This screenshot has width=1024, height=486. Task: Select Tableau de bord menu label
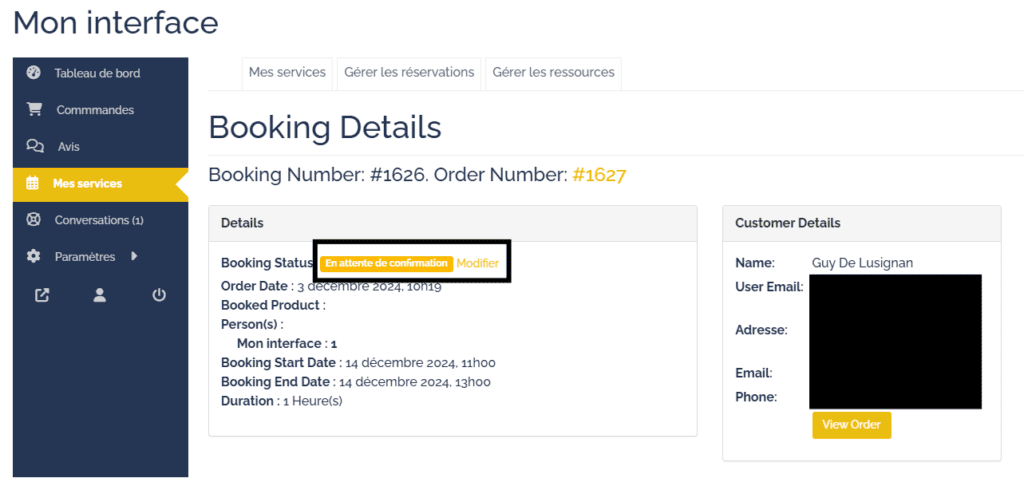[97, 73]
